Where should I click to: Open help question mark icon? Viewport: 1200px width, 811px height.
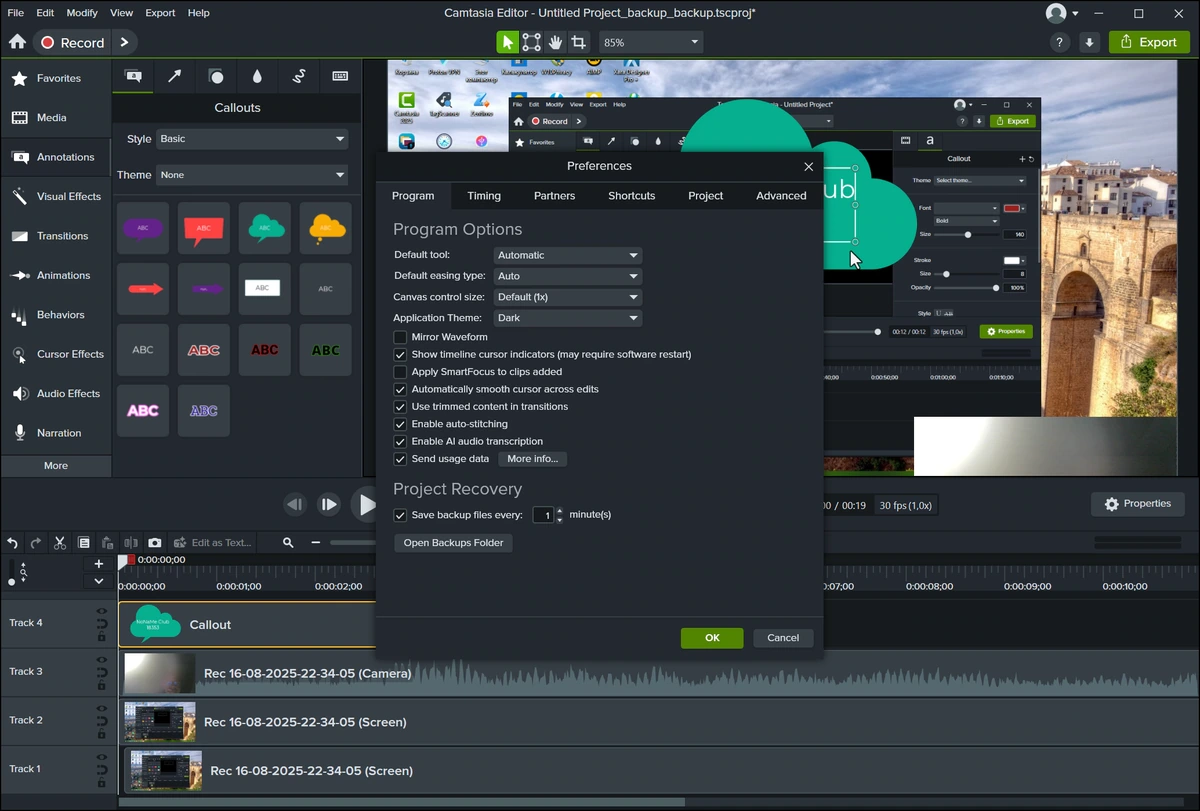pyautogui.click(x=1060, y=42)
